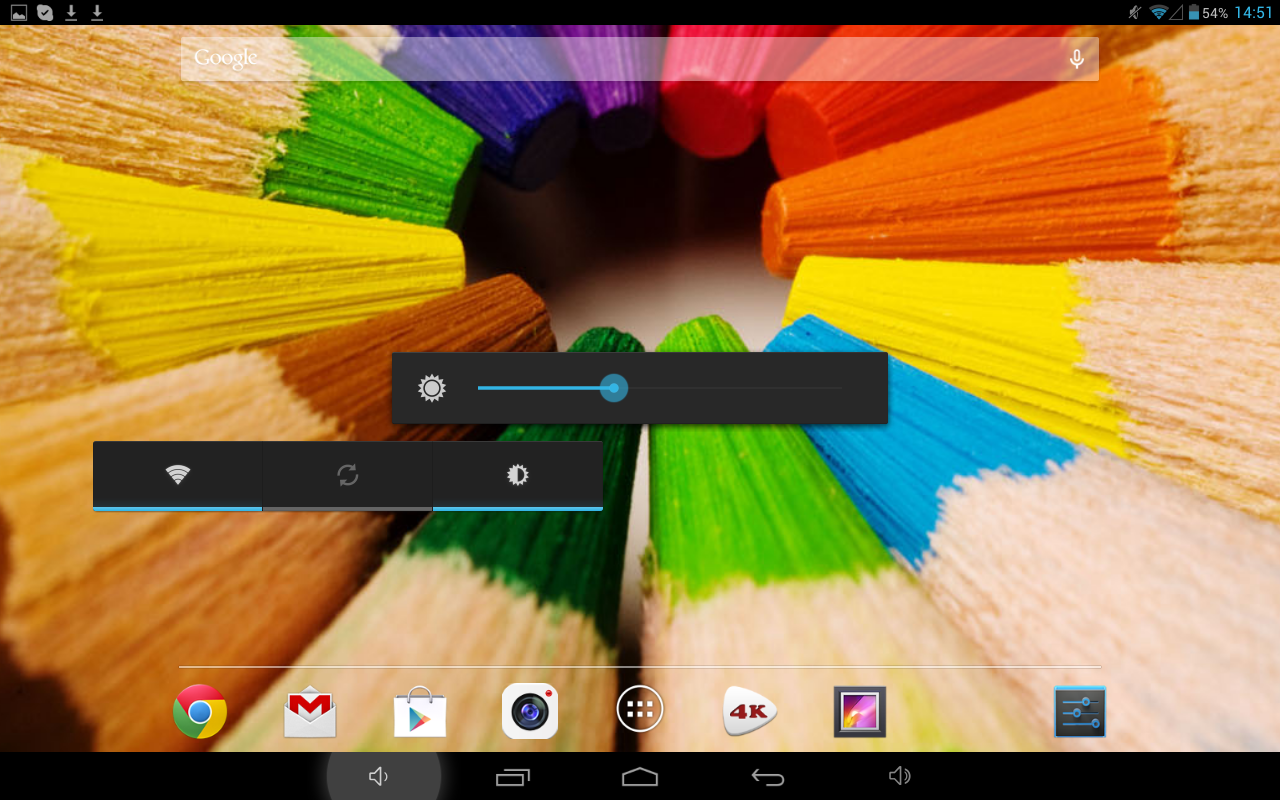Toggle brightness mode in the power widget
The height and width of the screenshot is (800, 1280).
(x=518, y=475)
